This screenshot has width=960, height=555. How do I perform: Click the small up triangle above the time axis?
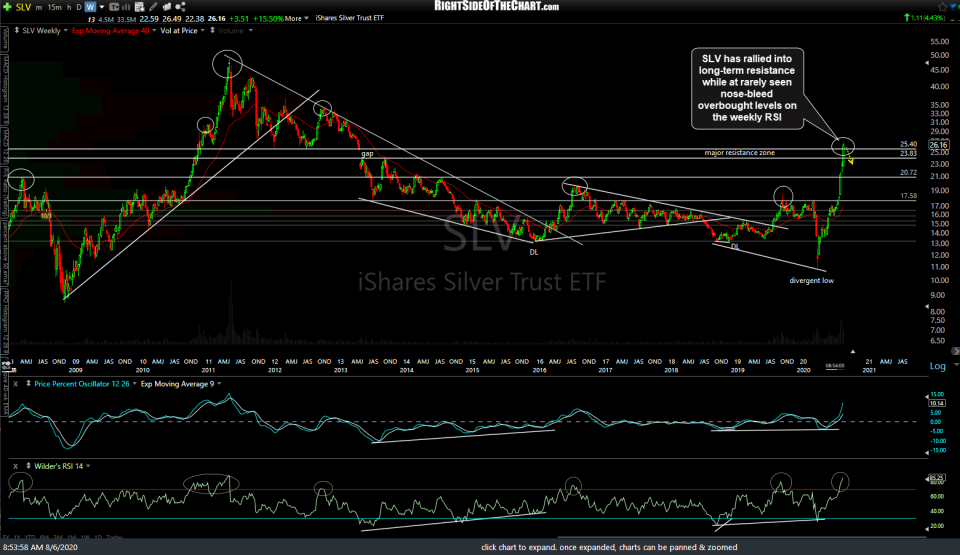[x=852, y=352]
